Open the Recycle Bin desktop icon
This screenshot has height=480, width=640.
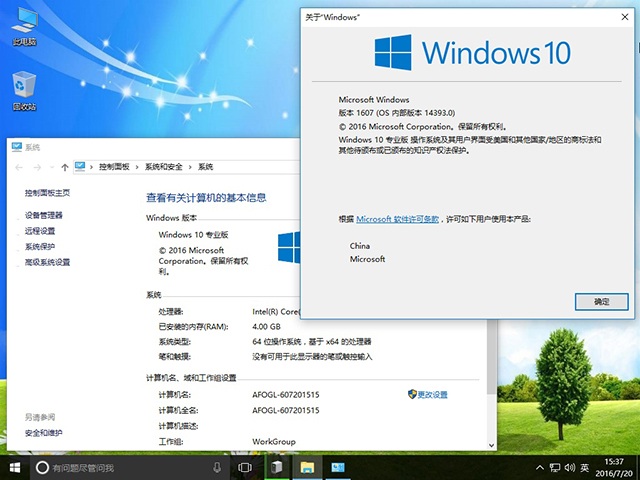point(24,91)
